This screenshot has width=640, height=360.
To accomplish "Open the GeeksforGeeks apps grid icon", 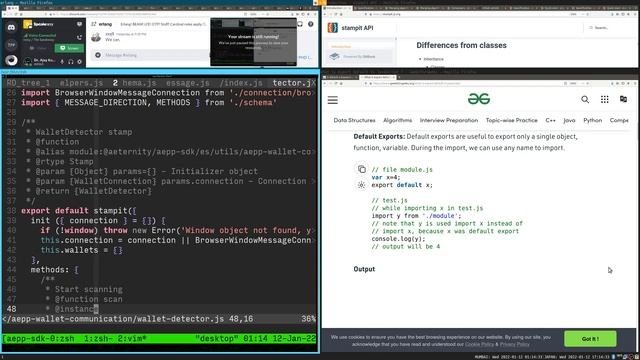I will click(604, 99).
